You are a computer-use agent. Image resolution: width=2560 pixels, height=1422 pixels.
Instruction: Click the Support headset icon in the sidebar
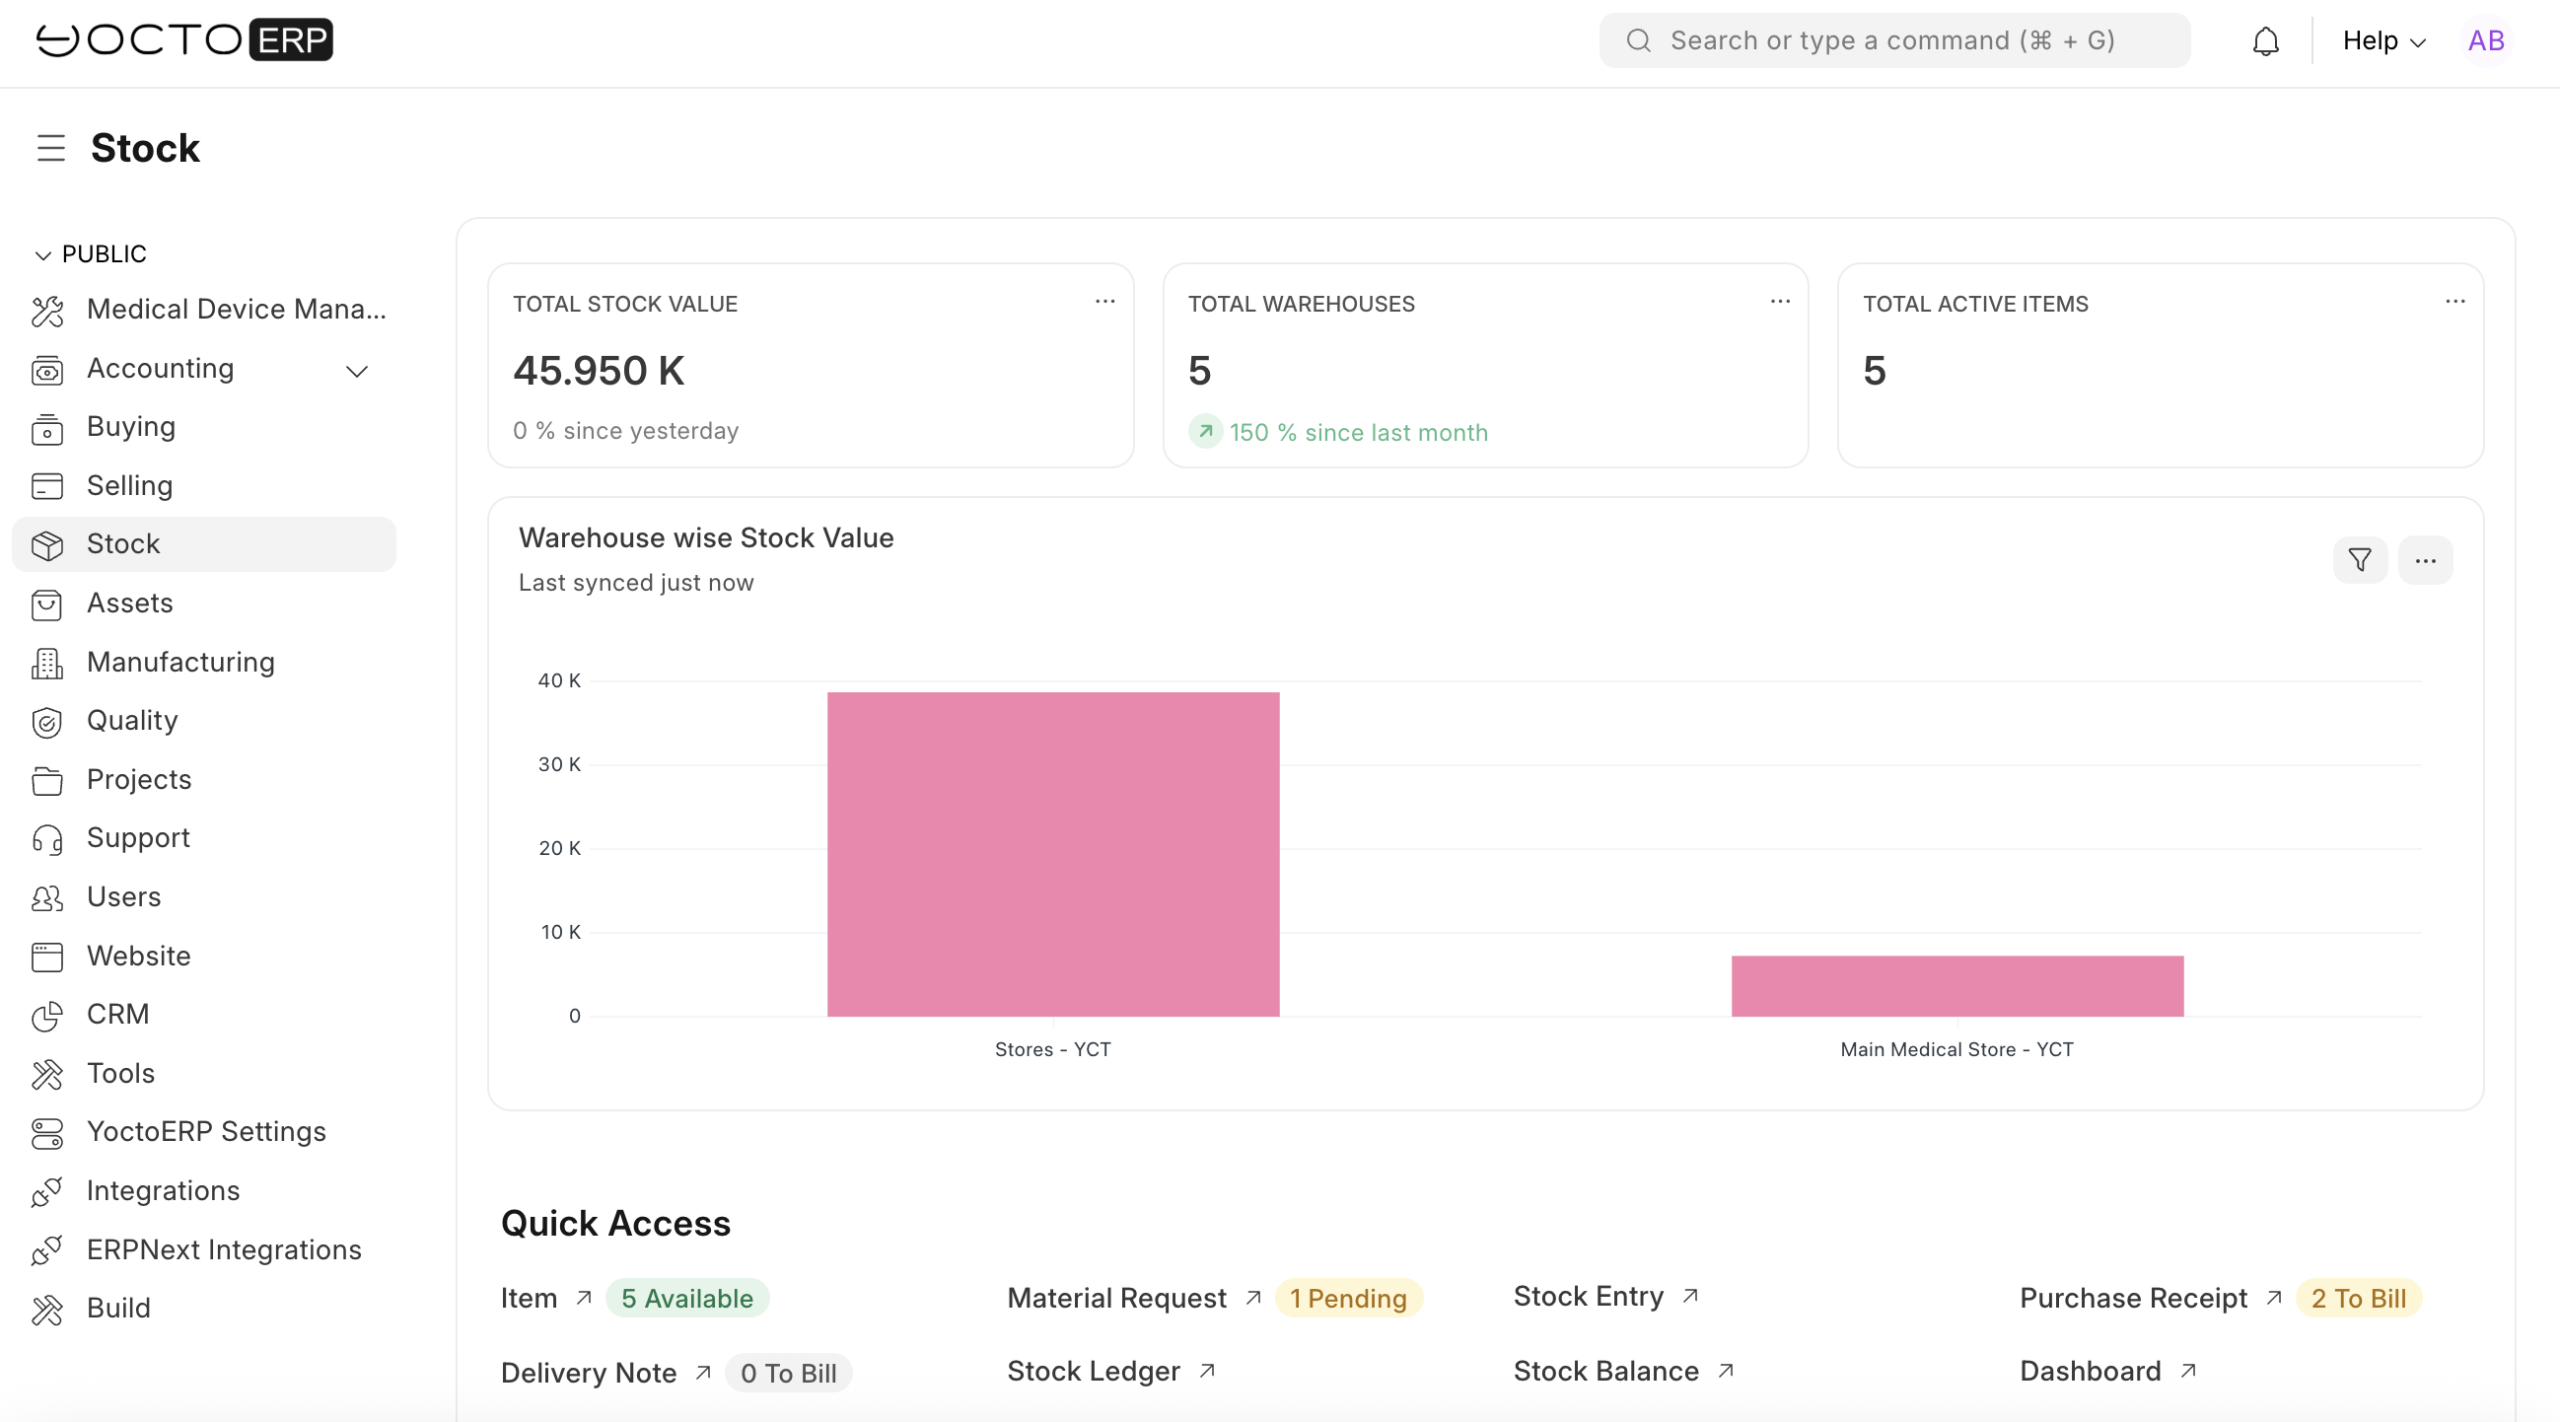point(47,839)
